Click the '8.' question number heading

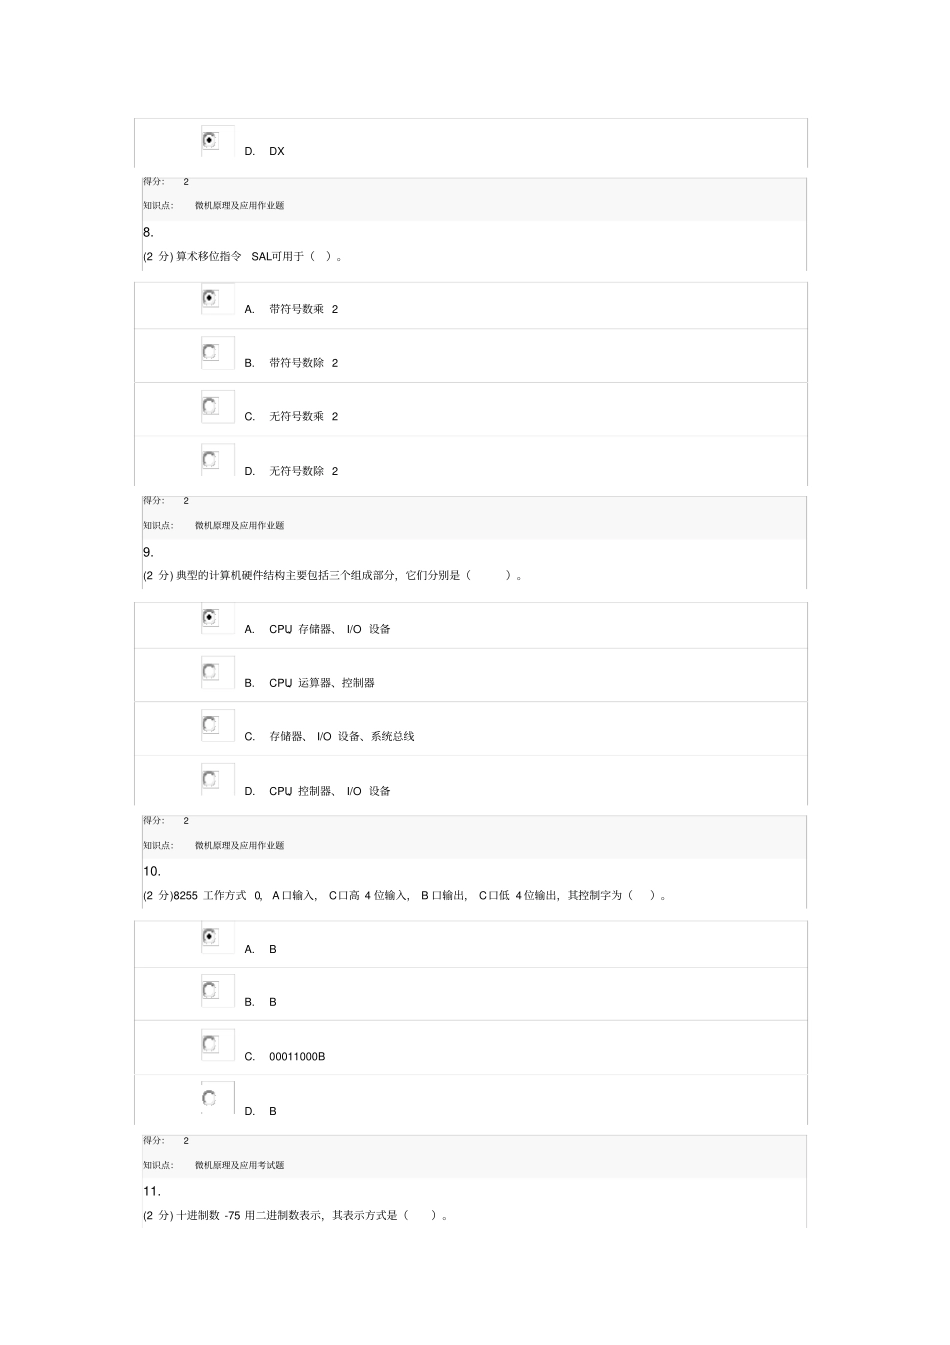point(148,232)
